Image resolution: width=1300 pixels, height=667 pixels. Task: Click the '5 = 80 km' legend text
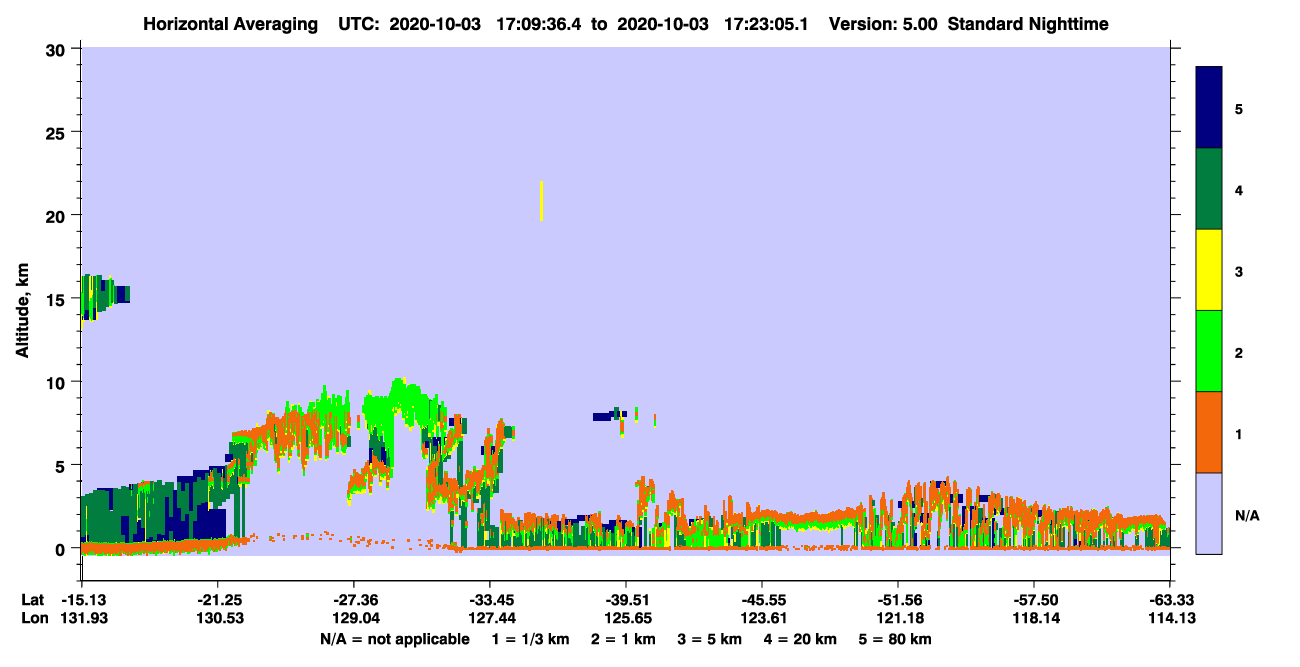(x=895, y=638)
